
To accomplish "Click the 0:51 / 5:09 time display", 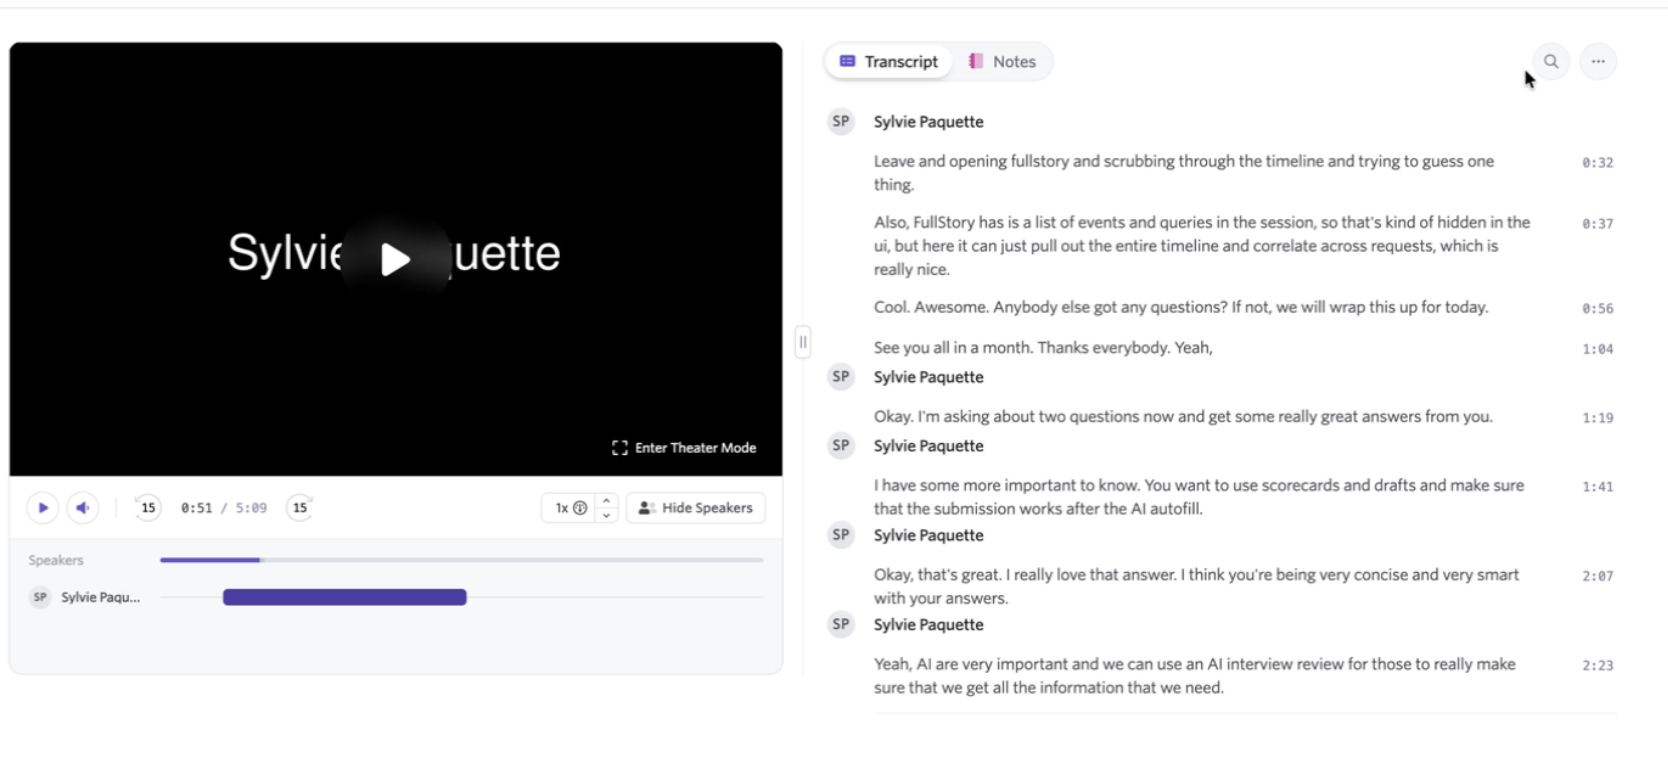I will [224, 508].
